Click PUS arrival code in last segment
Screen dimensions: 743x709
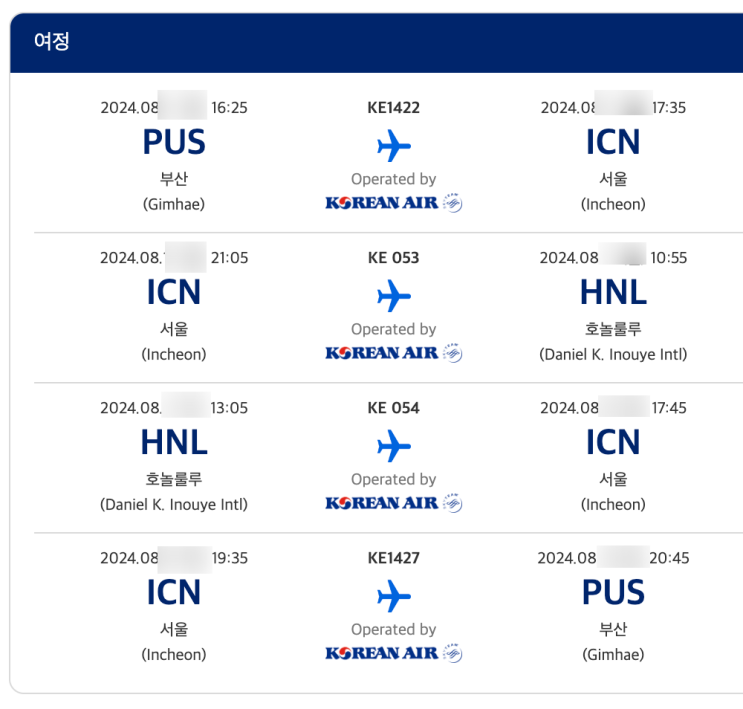click(613, 592)
